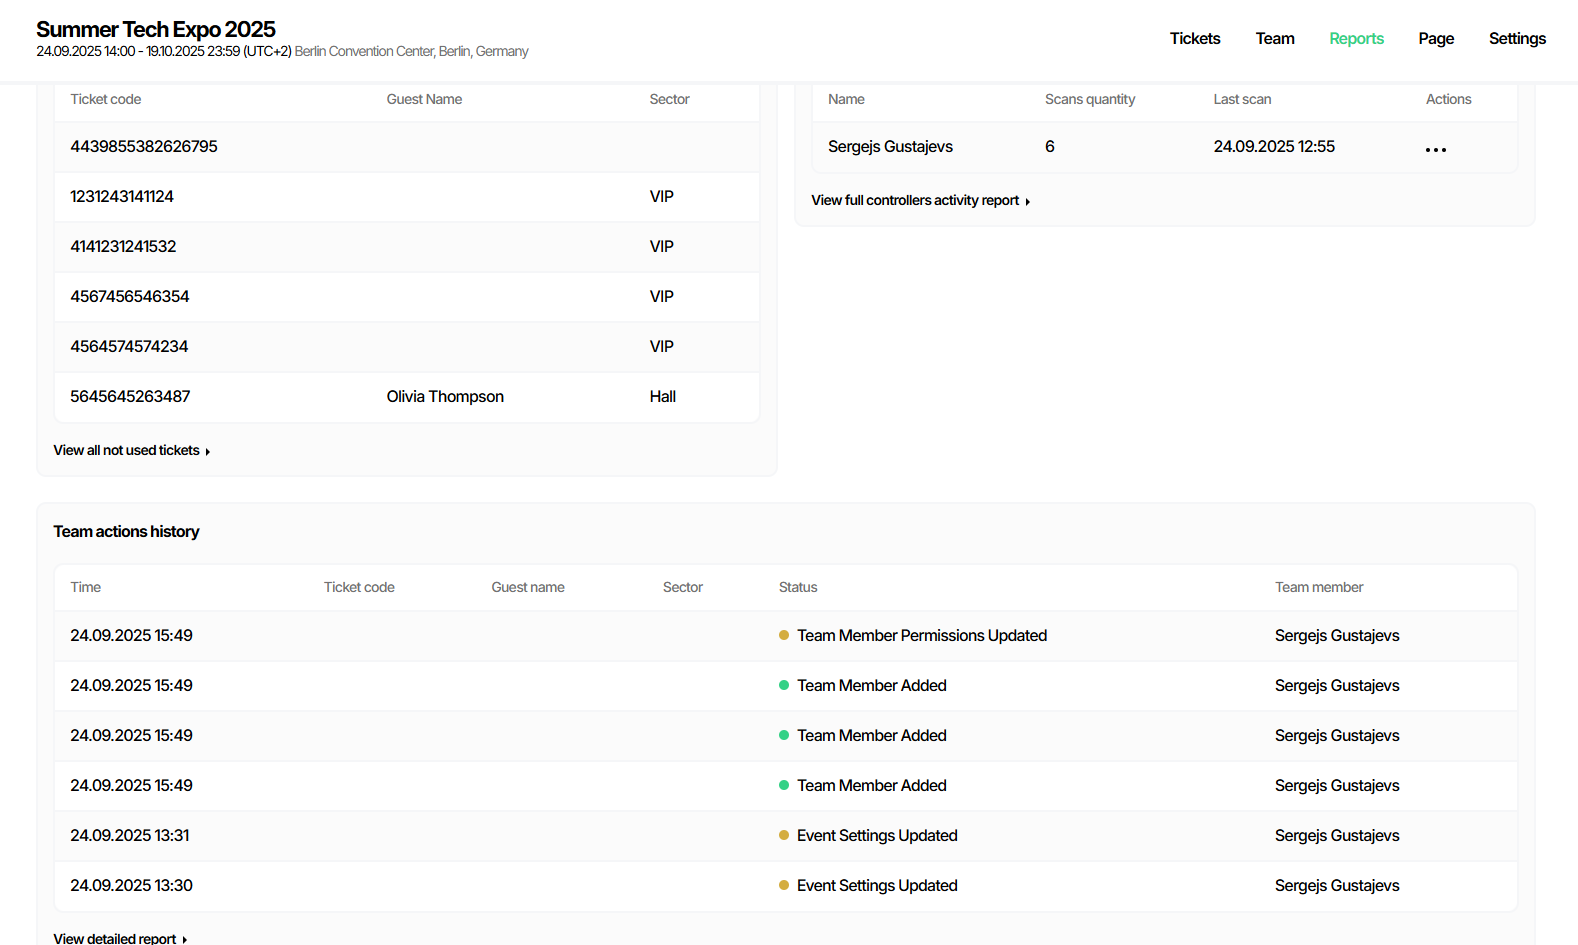Viewport: 1578px width, 945px height.
Task: Click the Scans quantity column header
Action: [1090, 99]
